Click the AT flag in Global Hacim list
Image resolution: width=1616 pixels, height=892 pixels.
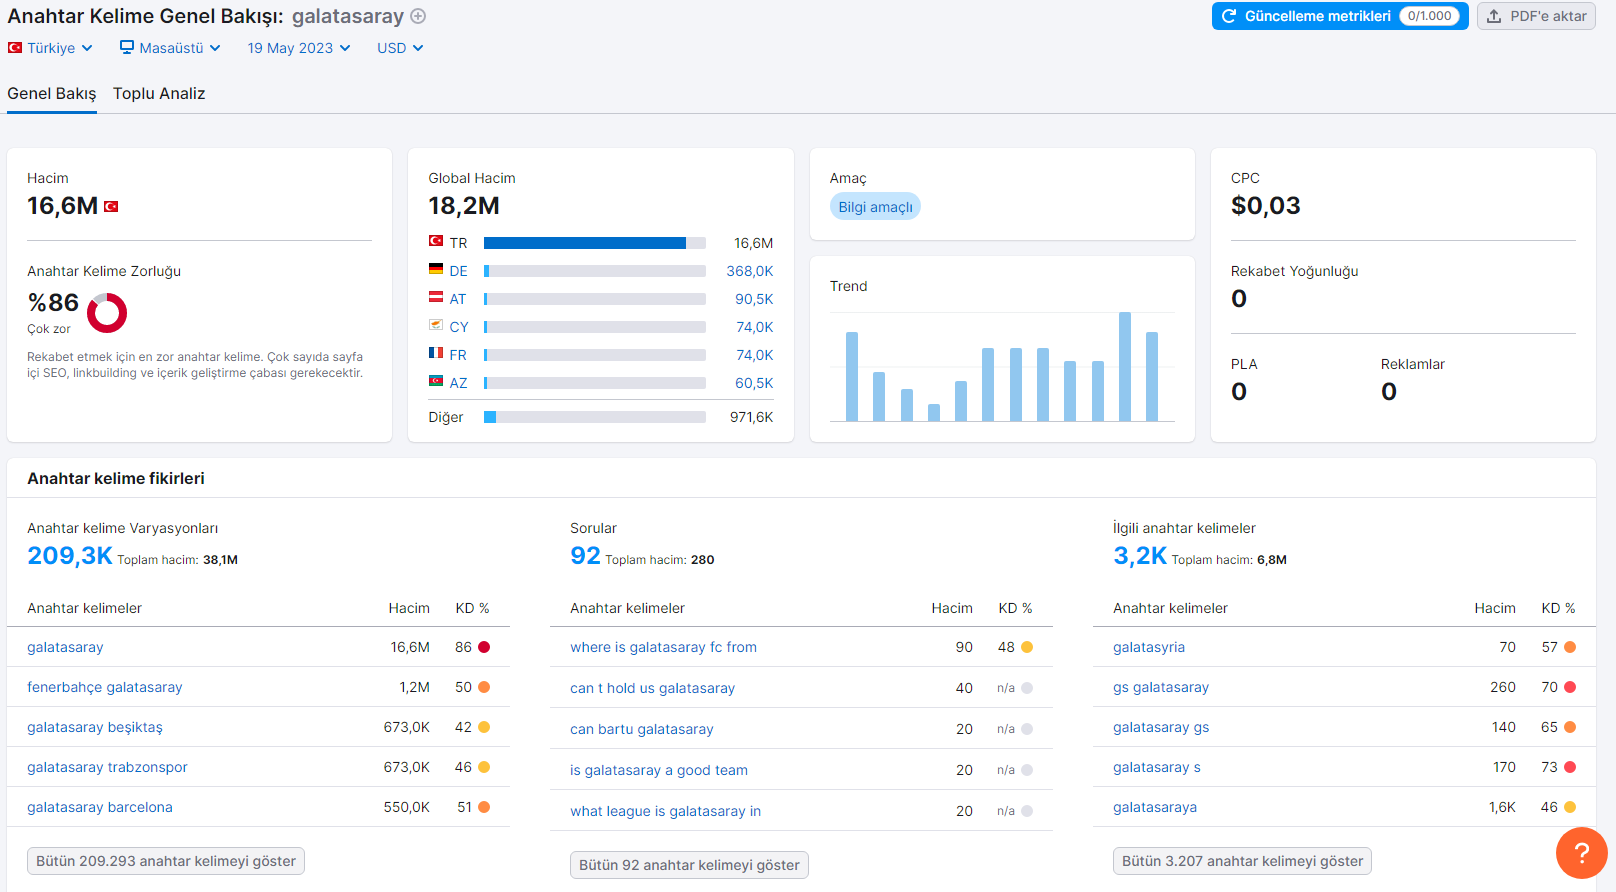[x=436, y=297]
